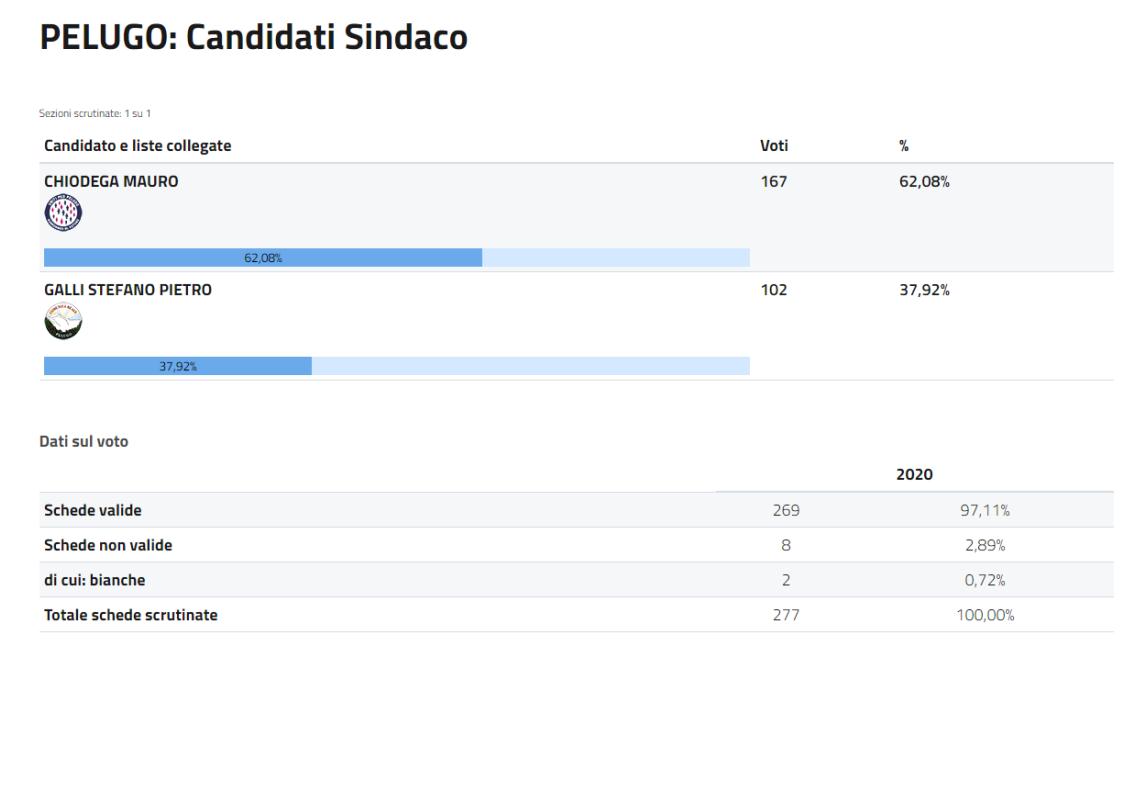Screen dimensions: 1122x793
Task: Click the 277 total ballots value
Action: point(786,615)
